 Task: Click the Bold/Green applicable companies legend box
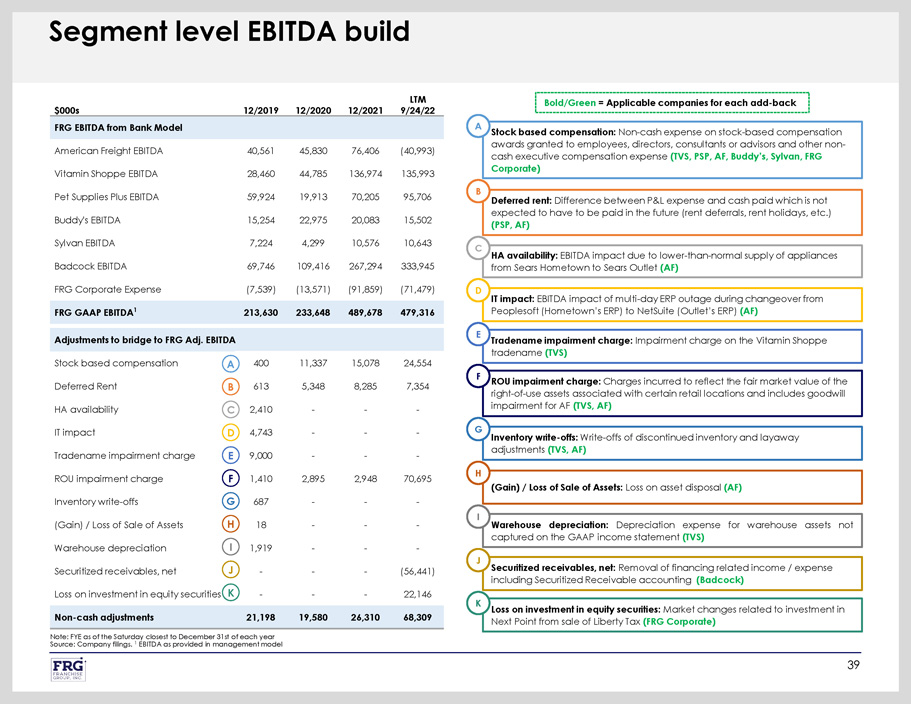[x=670, y=103]
